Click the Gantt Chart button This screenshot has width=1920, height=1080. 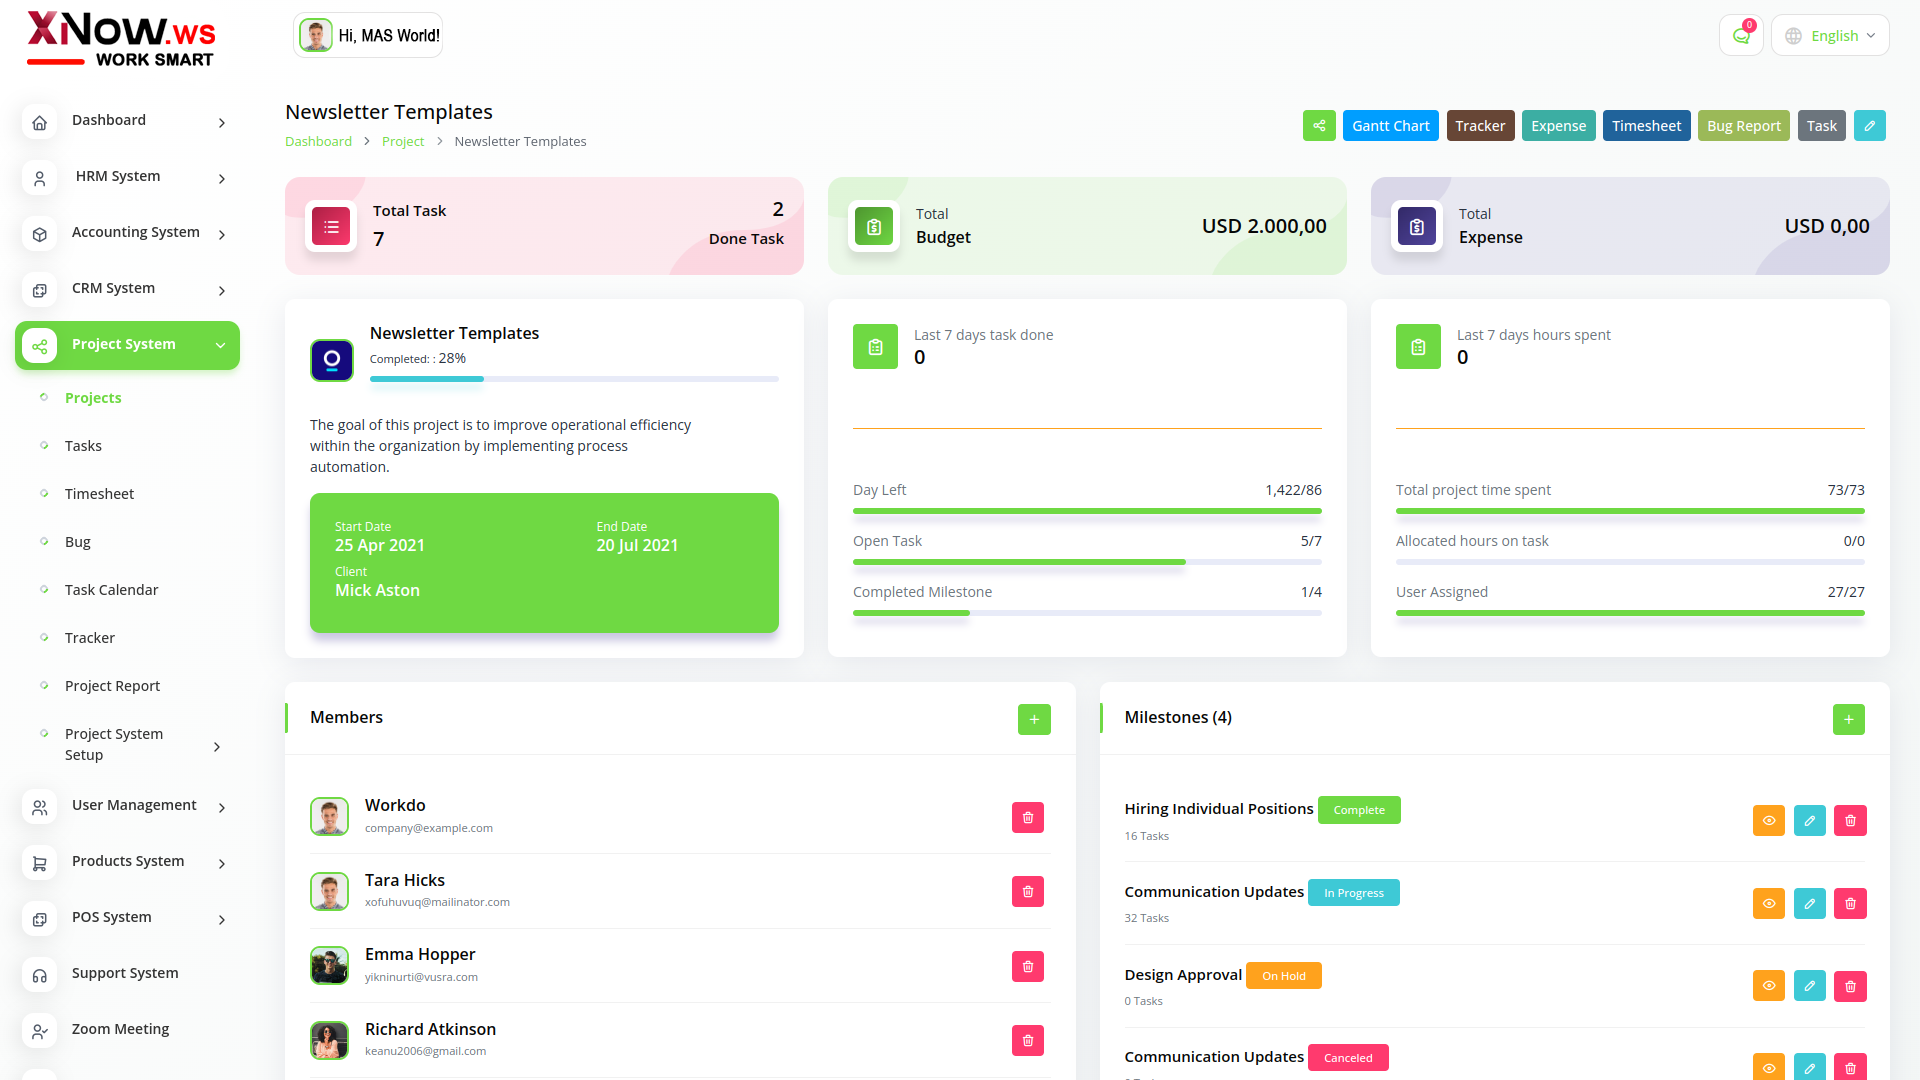pyautogui.click(x=1390, y=126)
